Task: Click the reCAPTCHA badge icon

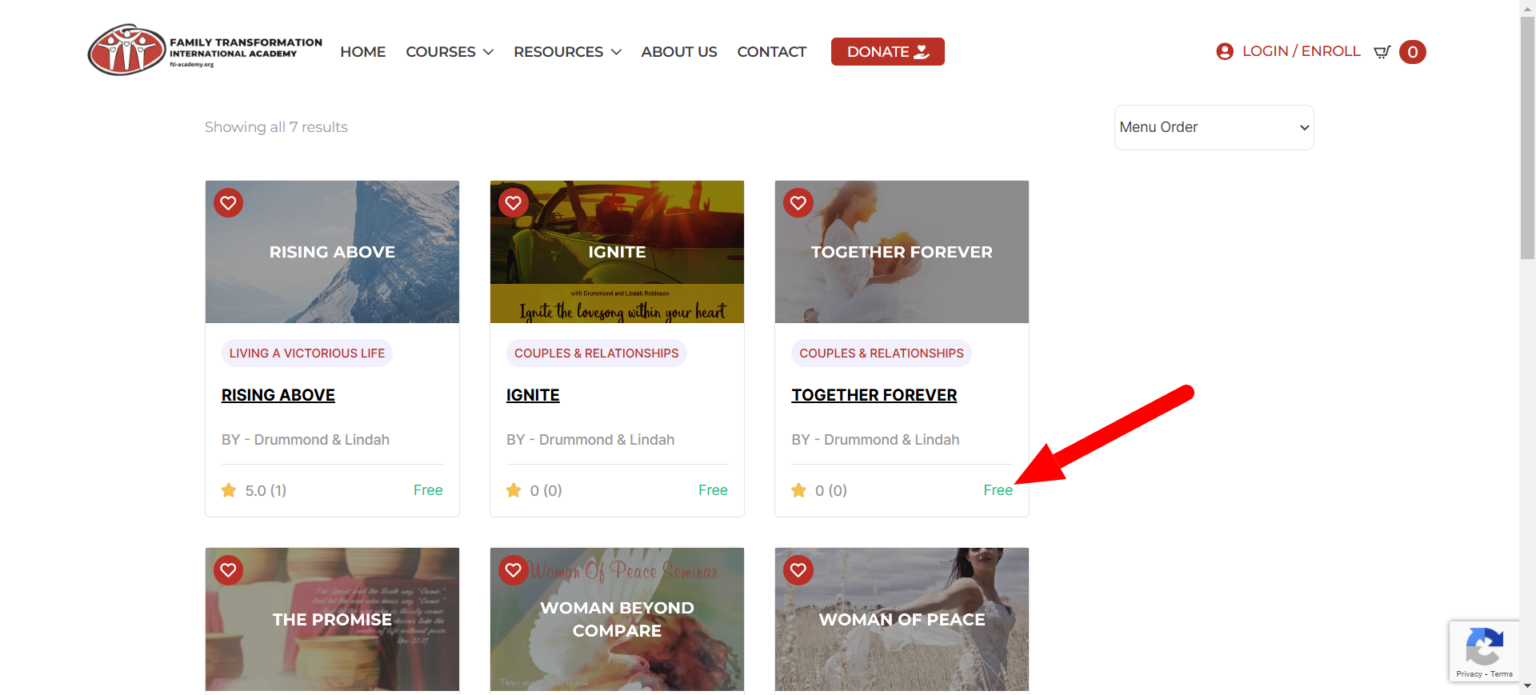Action: point(1484,647)
